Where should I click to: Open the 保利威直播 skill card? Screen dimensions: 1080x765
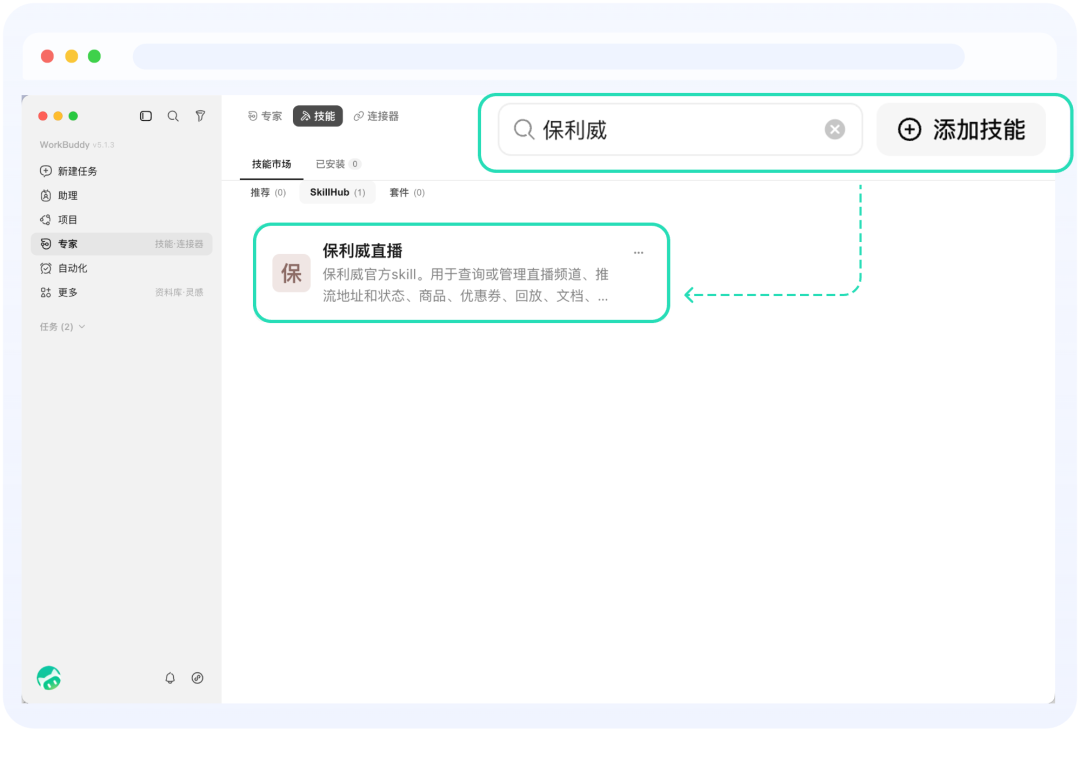461,273
